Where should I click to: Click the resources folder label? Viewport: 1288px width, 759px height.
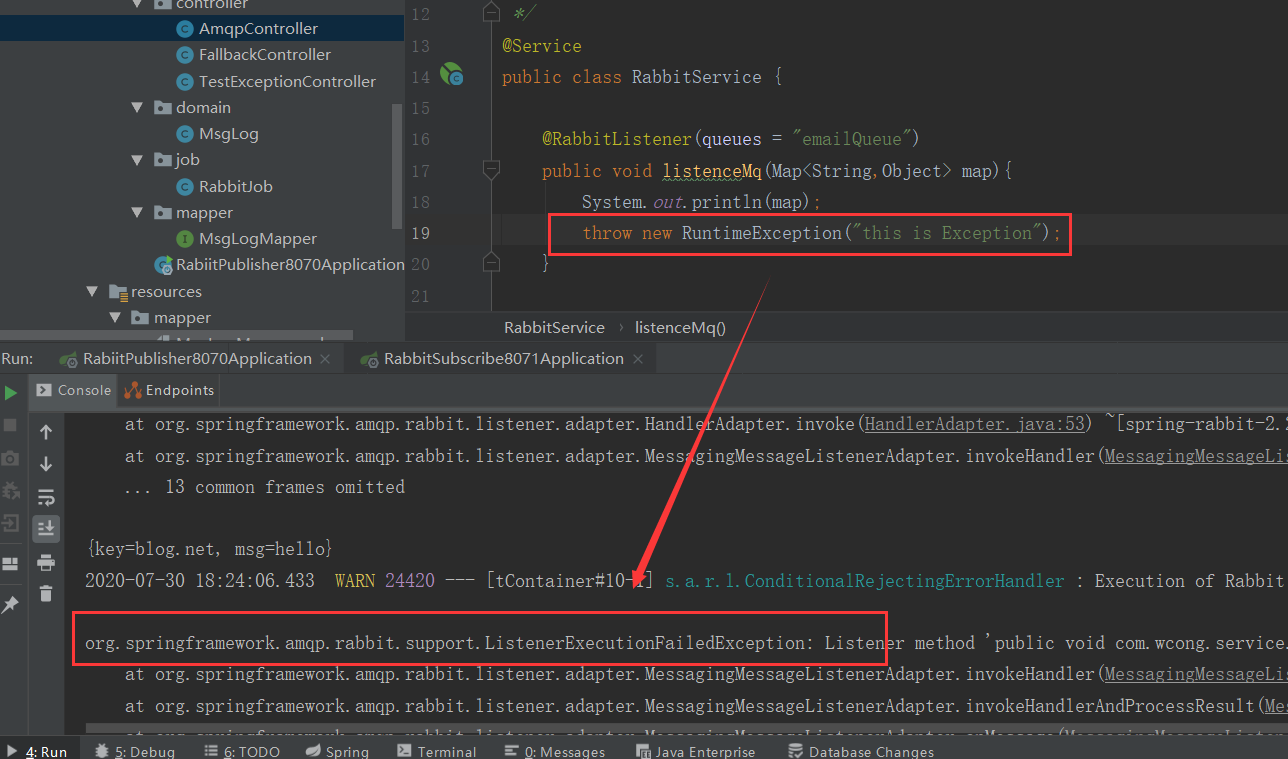pyautogui.click(x=166, y=292)
